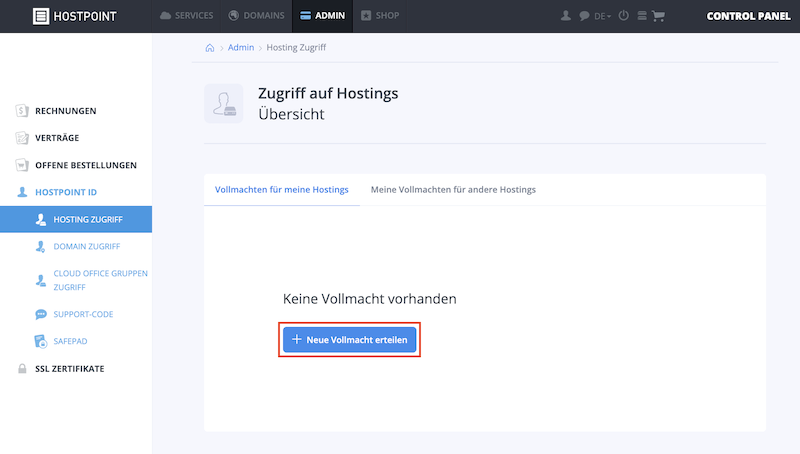Click the Hostpoint logo

pyautogui.click(x=74, y=16)
